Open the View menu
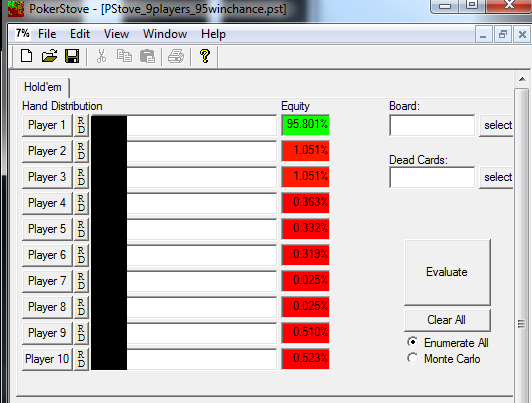532x403 pixels. (x=116, y=34)
